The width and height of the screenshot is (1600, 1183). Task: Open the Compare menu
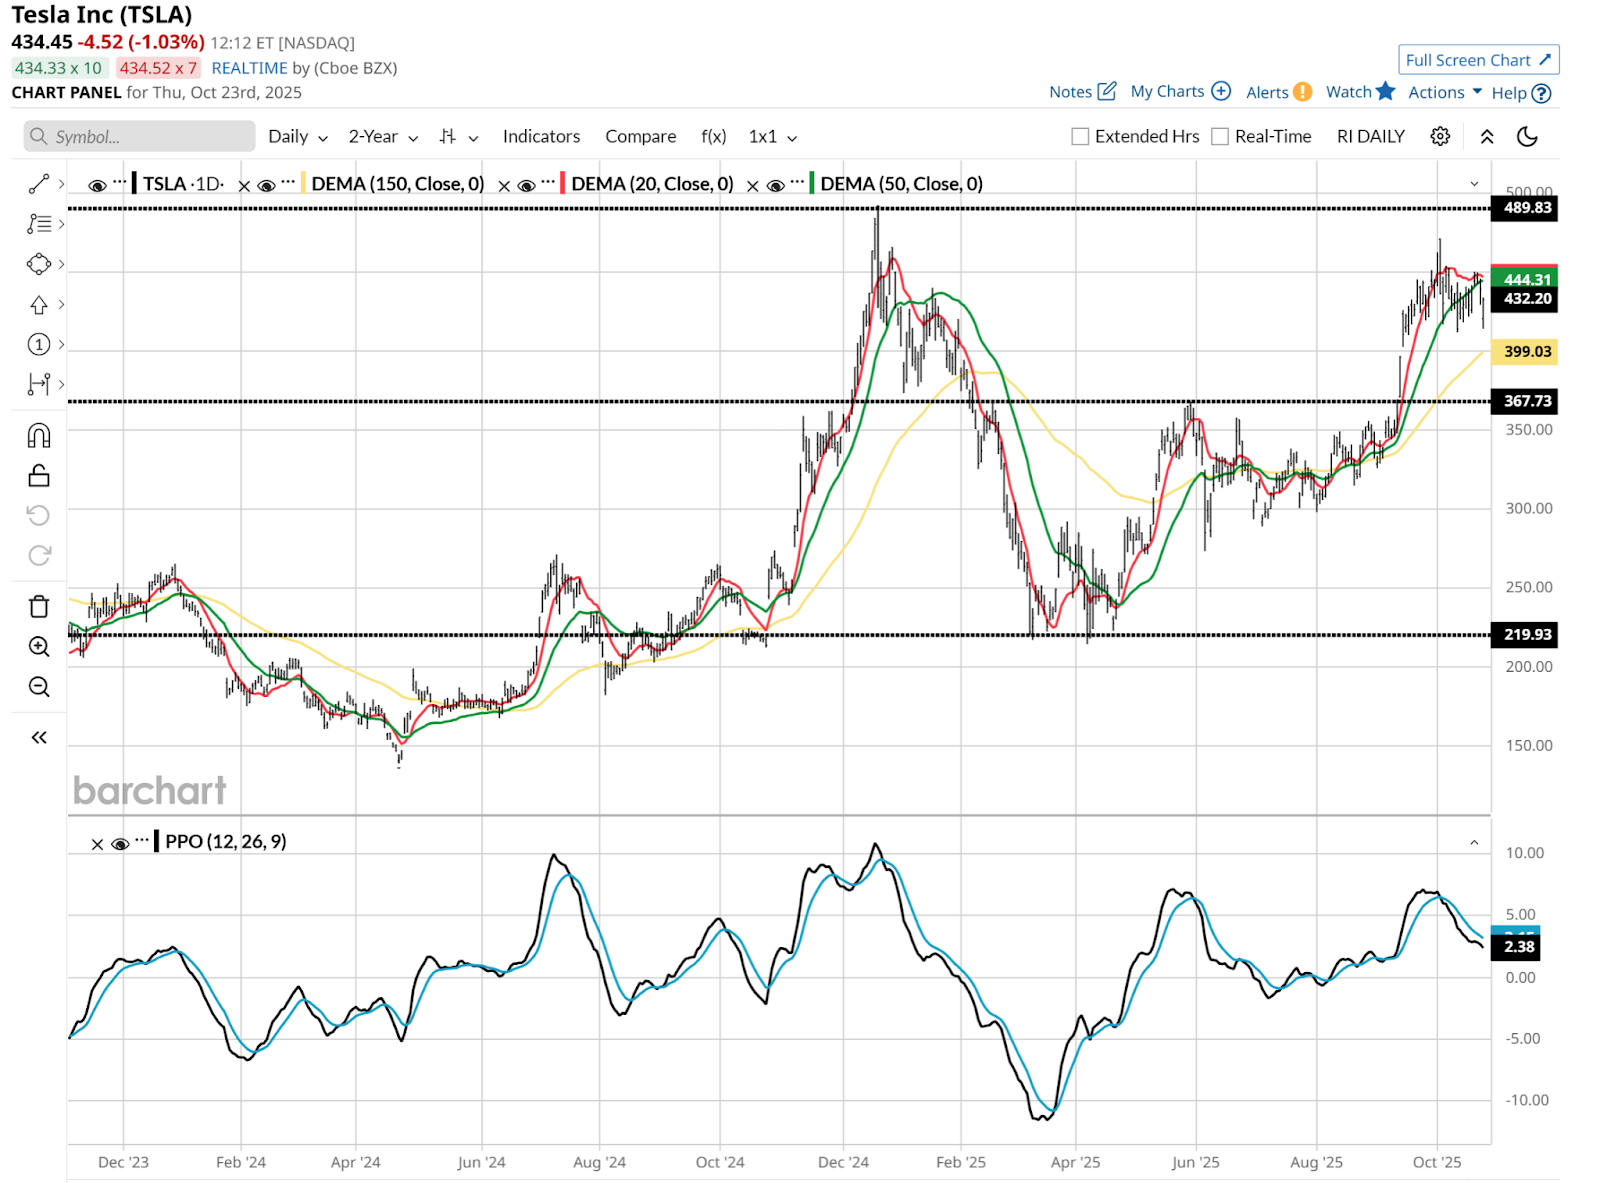pos(640,137)
